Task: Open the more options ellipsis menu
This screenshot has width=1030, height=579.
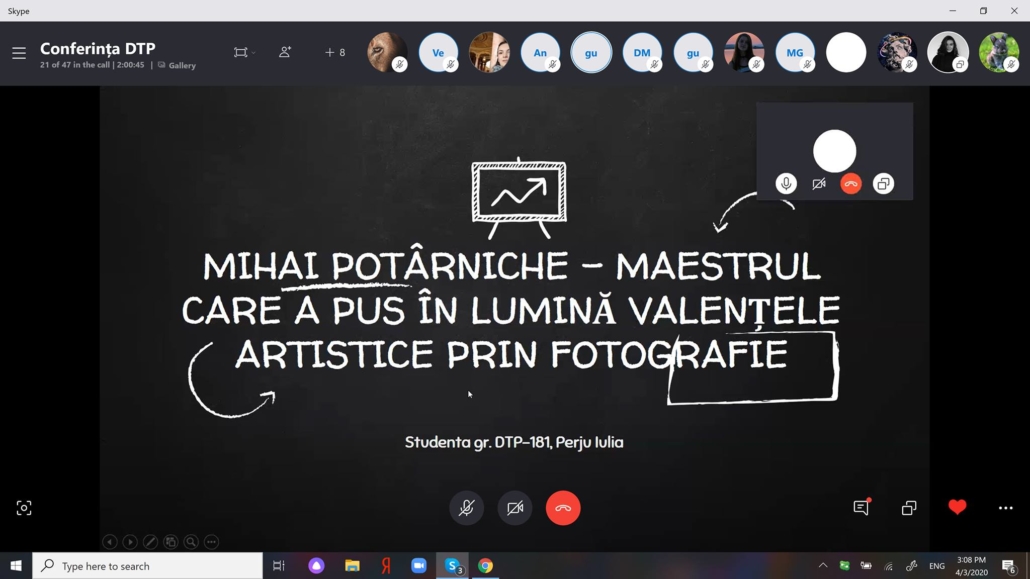Action: (1005, 508)
